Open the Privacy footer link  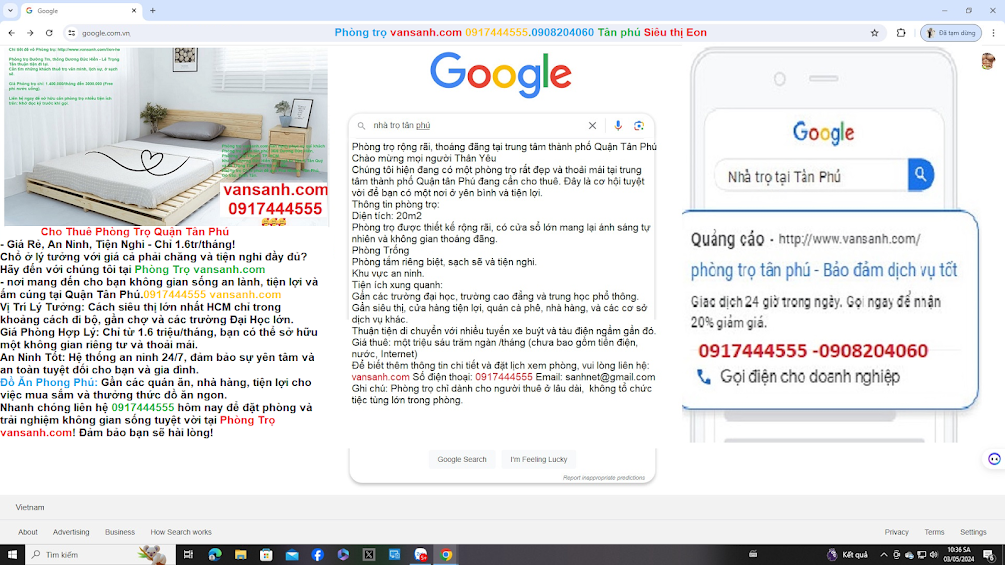click(x=897, y=532)
